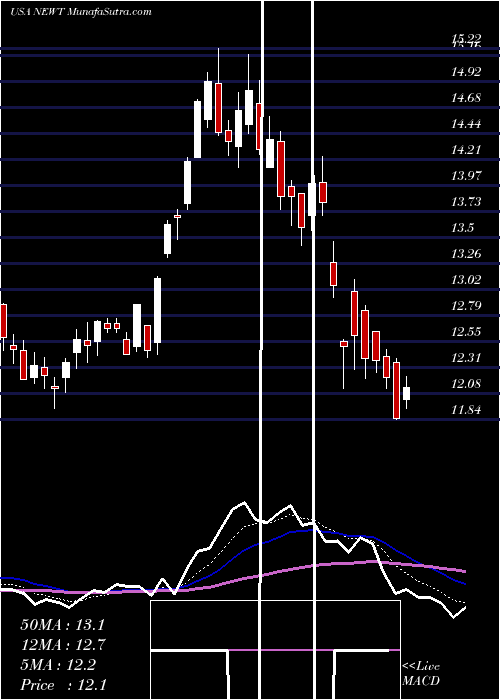Select the 13.26 price label
500x700 pixels.
click(x=466, y=254)
